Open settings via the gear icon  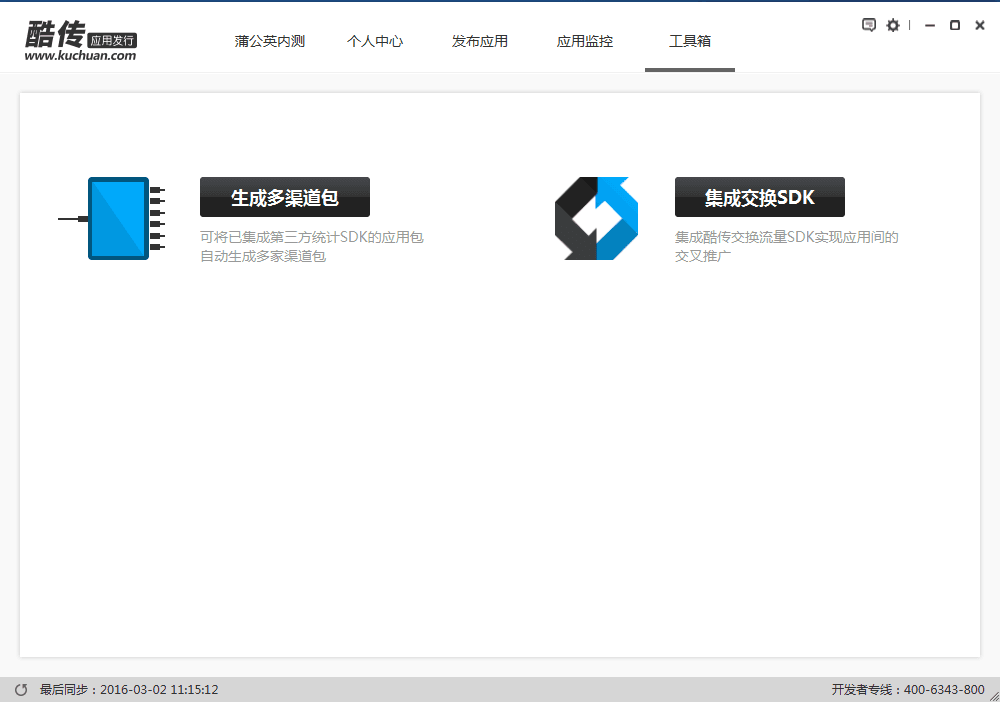[893, 25]
